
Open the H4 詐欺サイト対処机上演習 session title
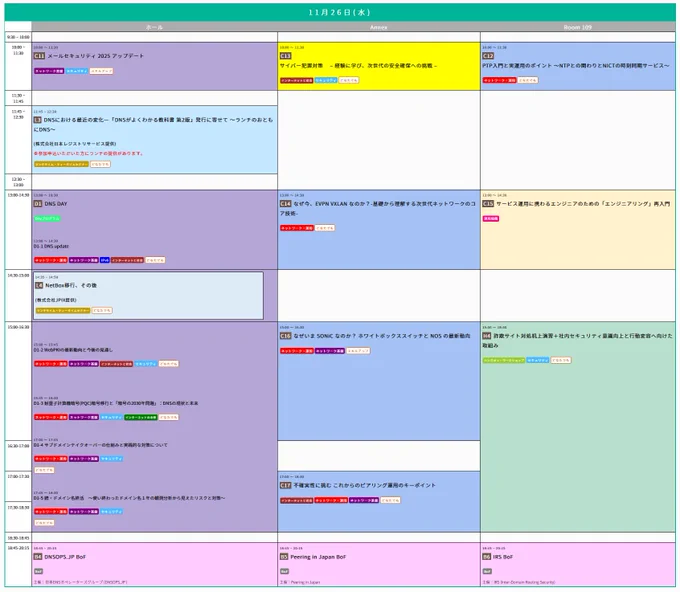(578, 340)
